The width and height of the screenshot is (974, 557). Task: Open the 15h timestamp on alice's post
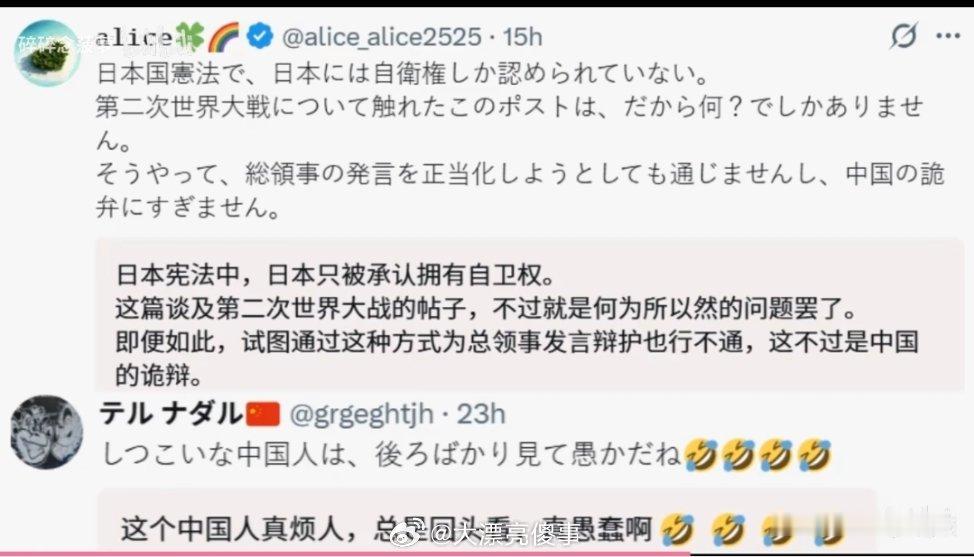tap(522, 37)
